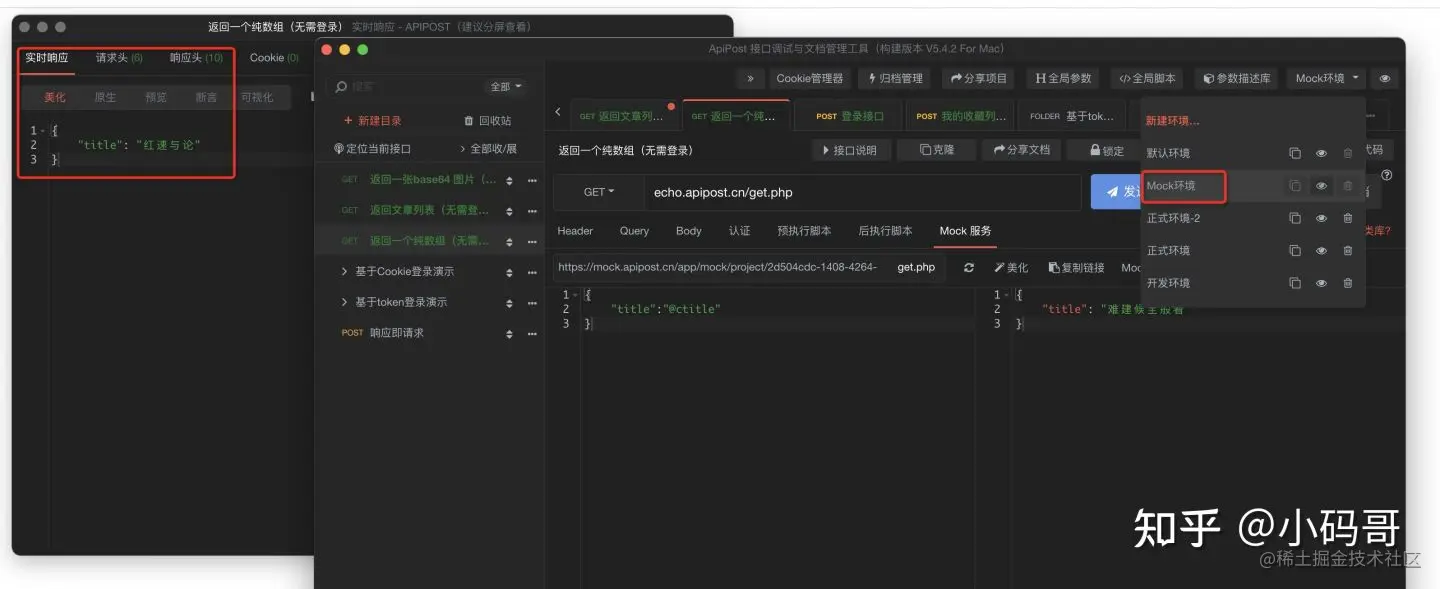Expand the 基于Cookie登录演示 folder

point(344,271)
